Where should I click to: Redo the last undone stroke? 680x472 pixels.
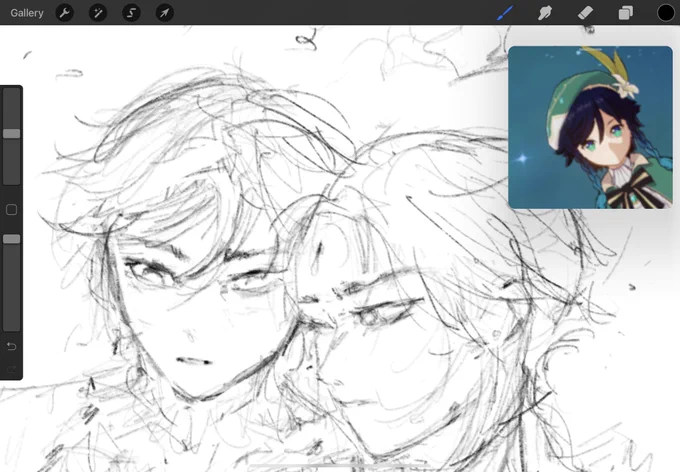click(12, 369)
